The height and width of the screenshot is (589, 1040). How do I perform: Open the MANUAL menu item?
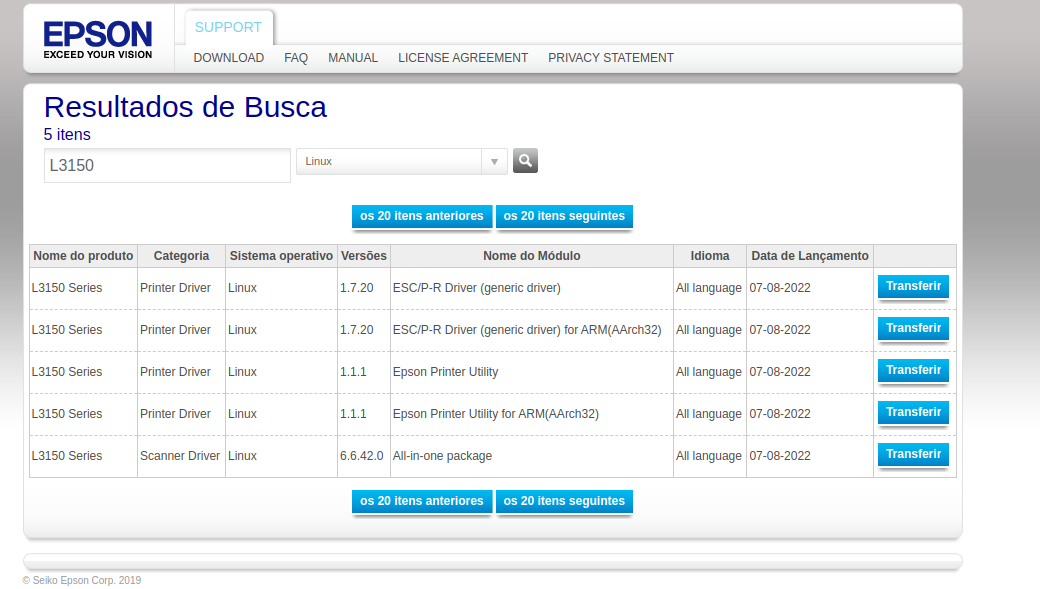point(353,58)
